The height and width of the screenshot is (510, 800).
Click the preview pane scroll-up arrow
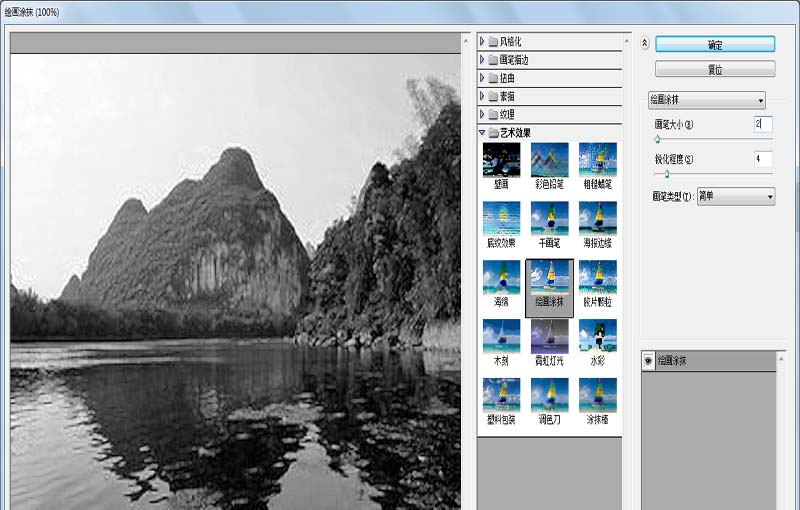click(465, 40)
